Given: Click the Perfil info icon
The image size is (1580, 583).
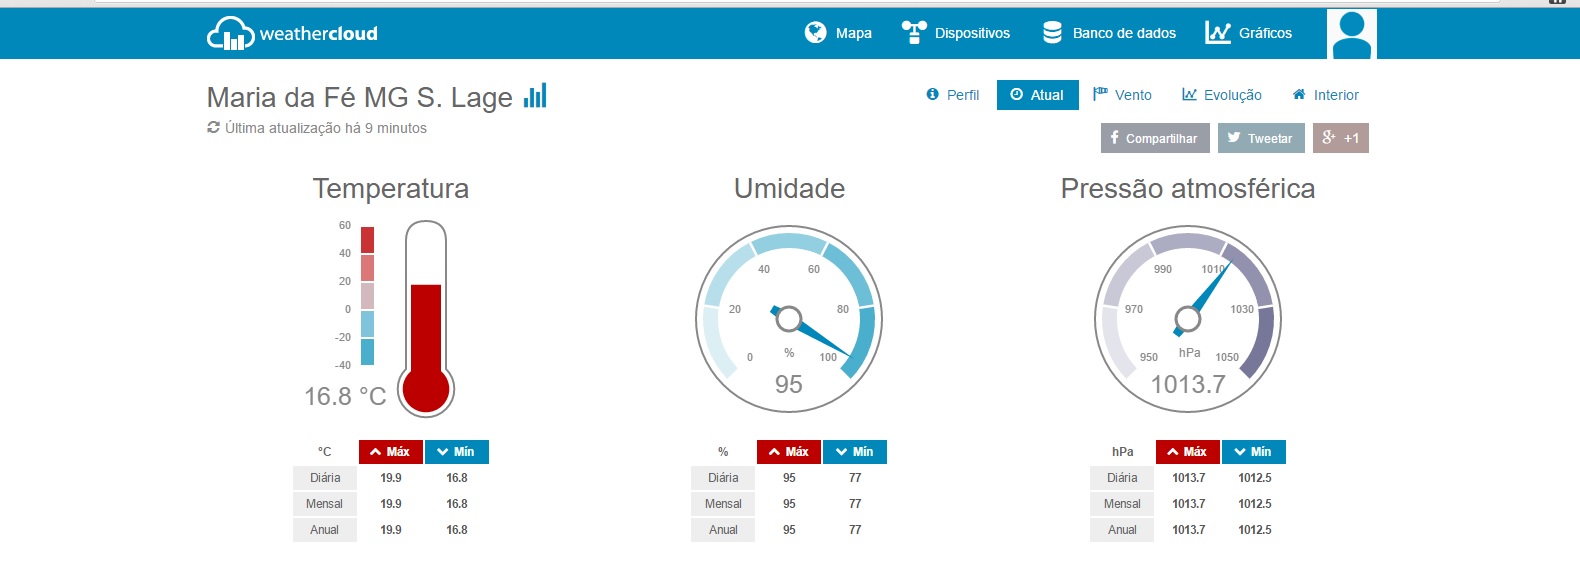Looking at the screenshot, I should tap(933, 94).
